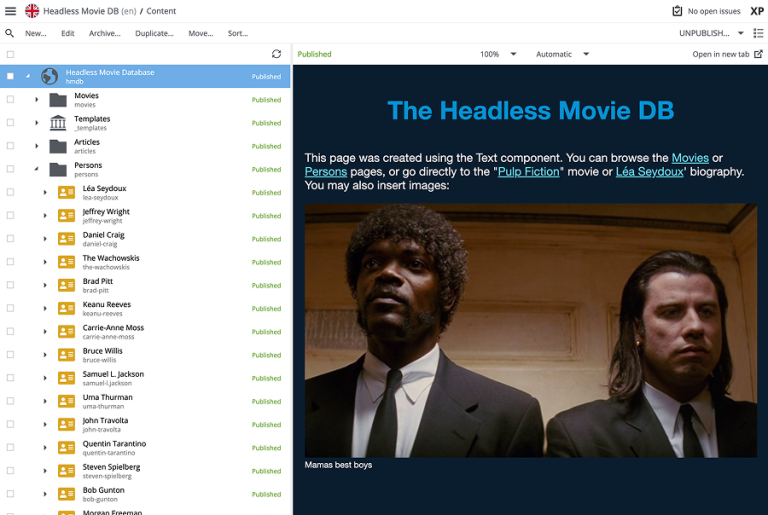Viewport: 768px width, 515px height.
Task: Open the XP application launcher
Action: pyautogui.click(x=757, y=11)
